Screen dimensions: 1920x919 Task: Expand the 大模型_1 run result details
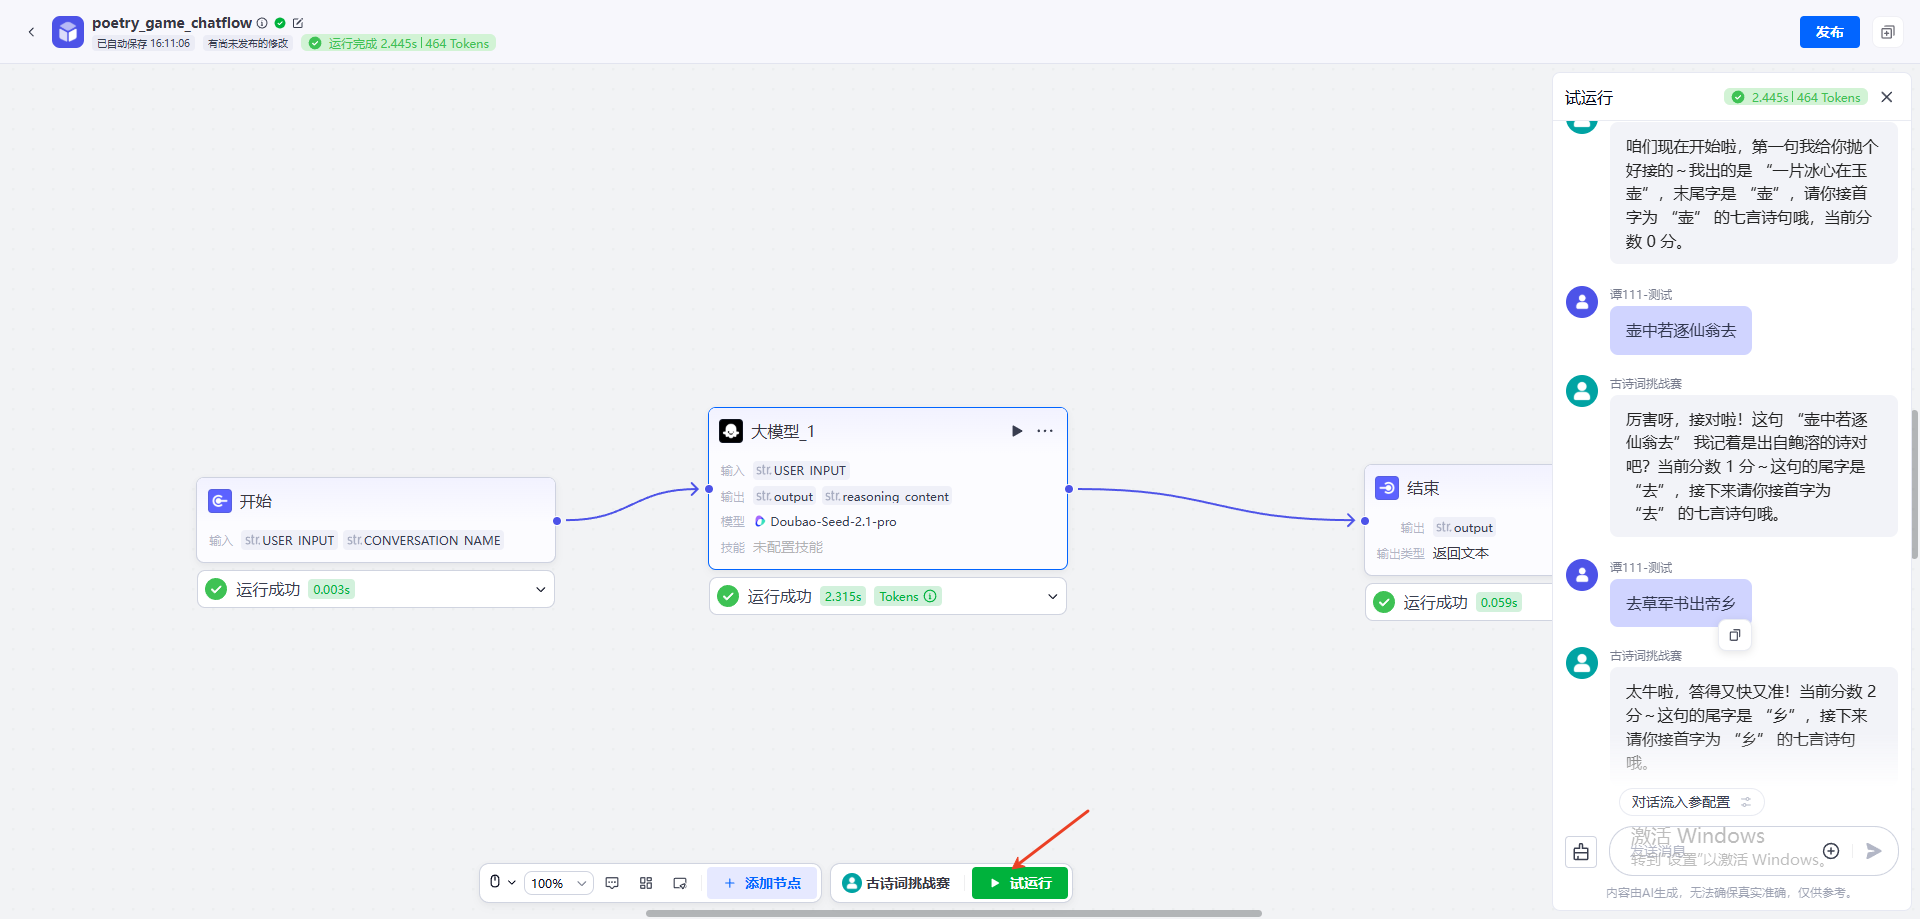click(x=1053, y=596)
